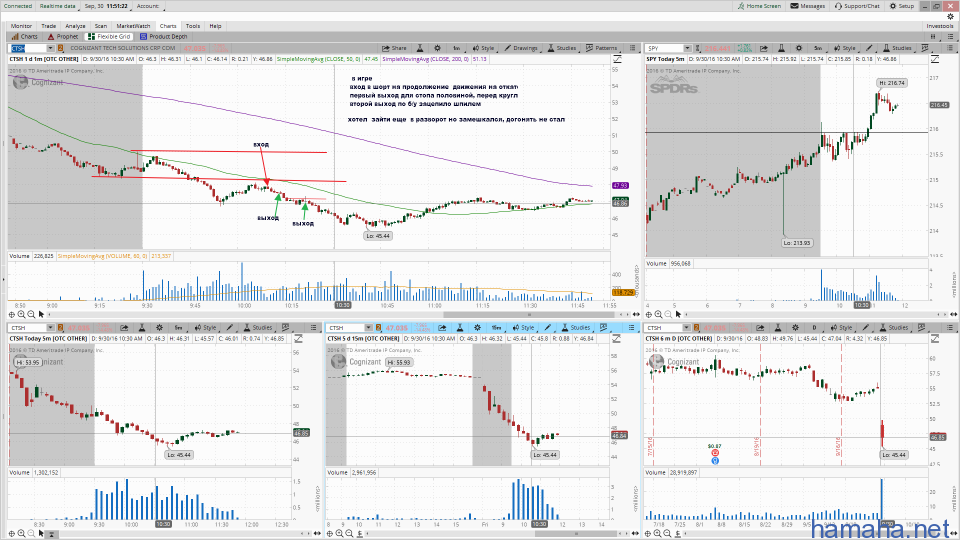Screen dimensions: 960x540
Task: Open drawing pencil tool on SPY chart
Action: 869,48
